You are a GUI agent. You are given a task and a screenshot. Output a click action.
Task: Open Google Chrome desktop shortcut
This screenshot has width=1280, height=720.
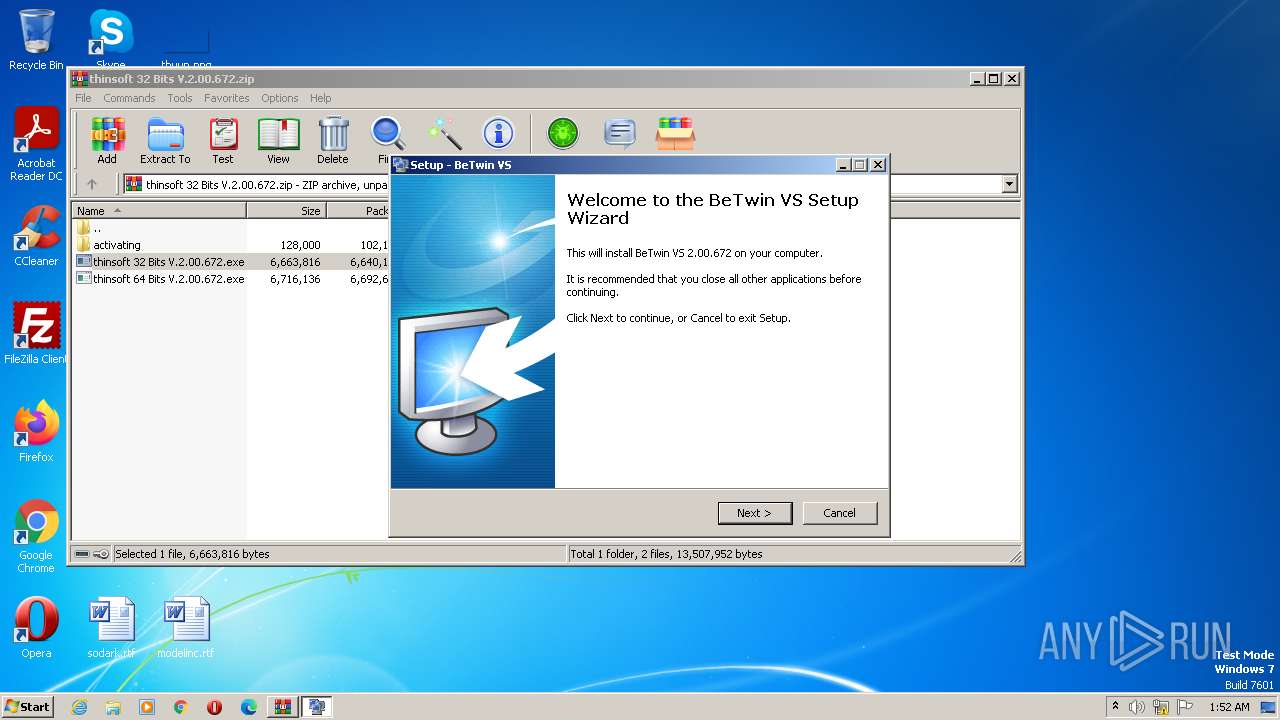point(36,537)
